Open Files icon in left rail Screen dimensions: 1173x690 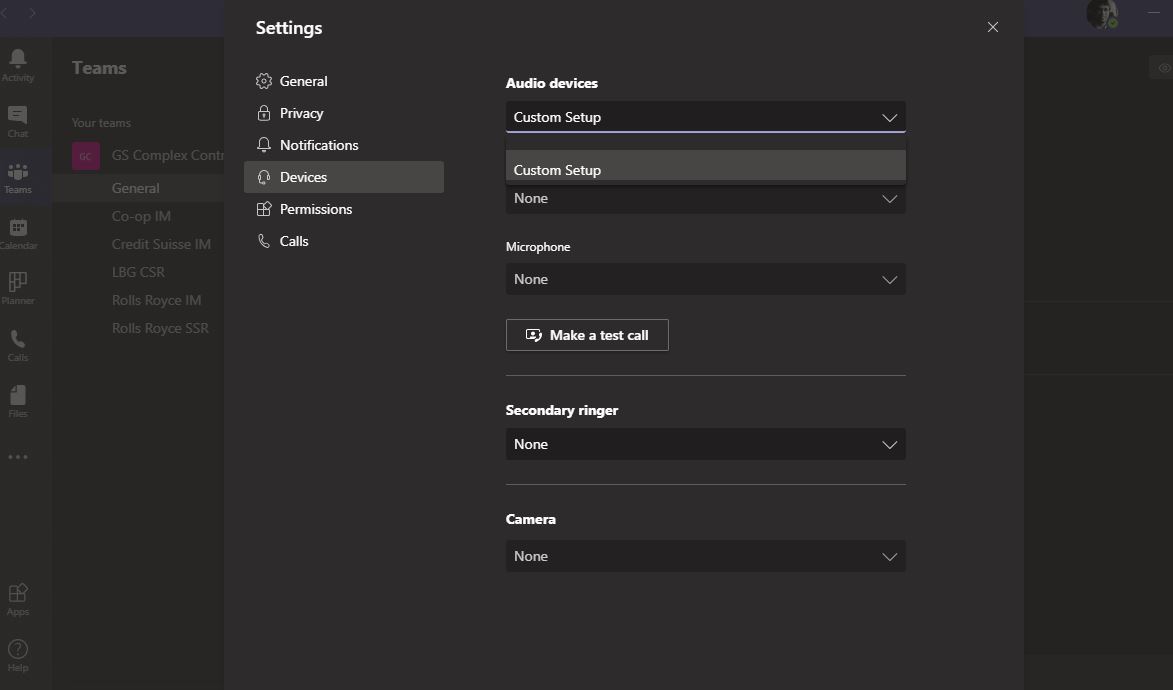[x=18, y=400]
